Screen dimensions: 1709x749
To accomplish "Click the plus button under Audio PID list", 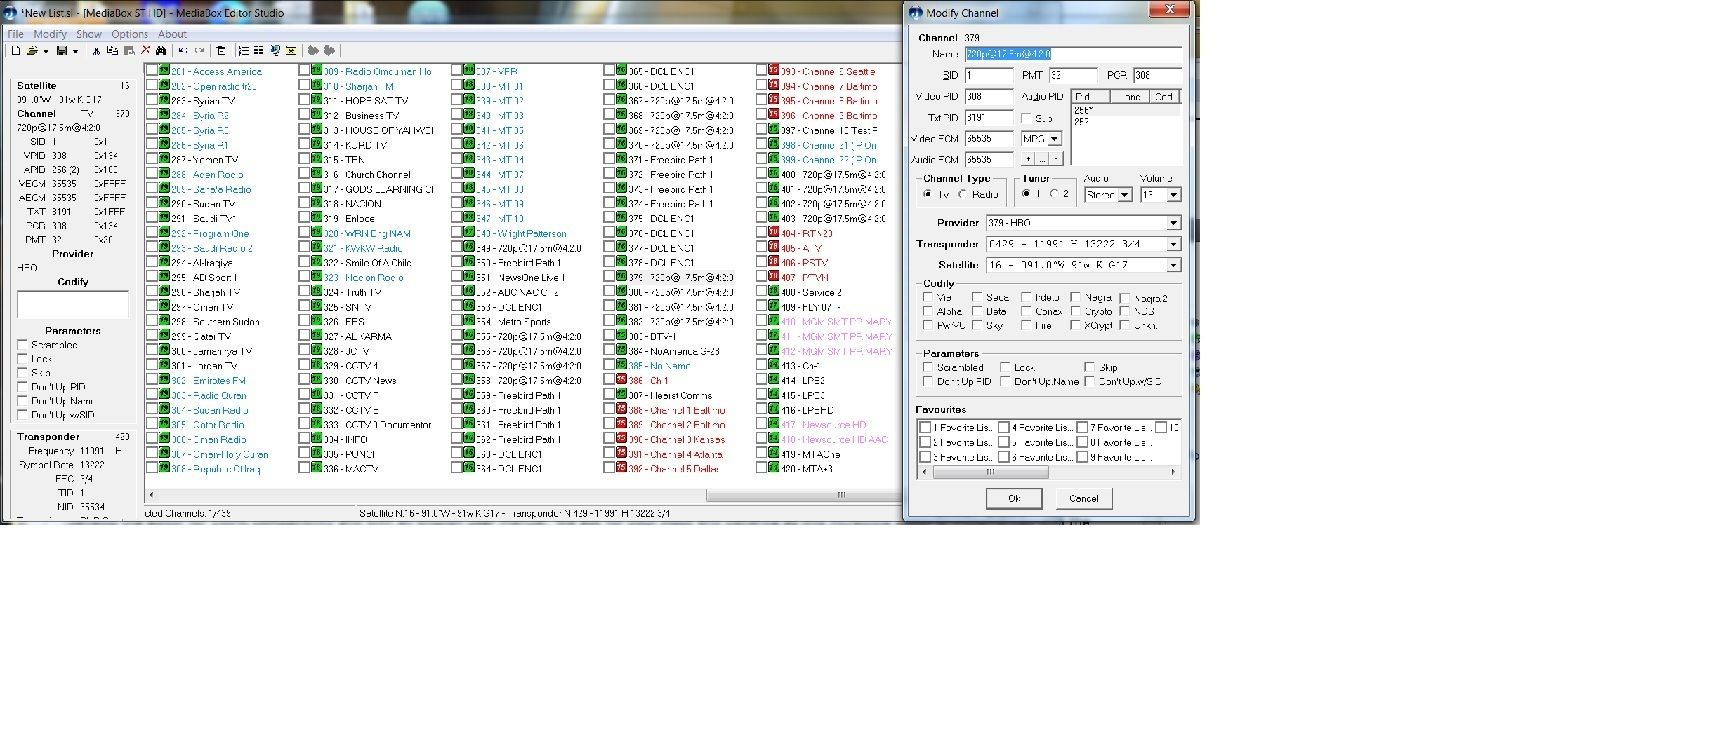I will [x=1027, y=159].
